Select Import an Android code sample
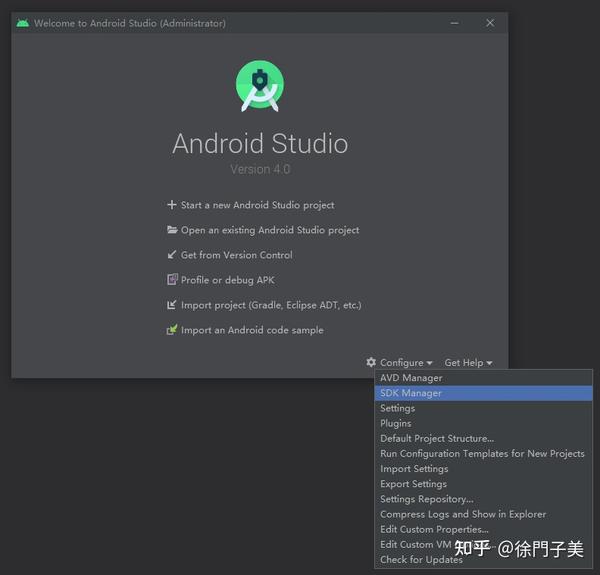 (x=252, y=330)
